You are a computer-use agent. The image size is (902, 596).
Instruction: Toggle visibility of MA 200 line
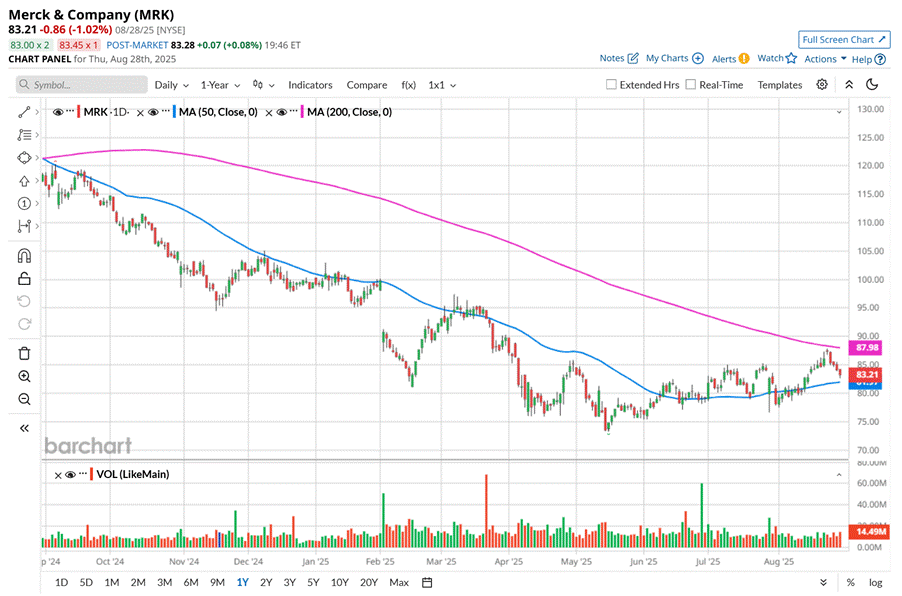click(281, 112)
